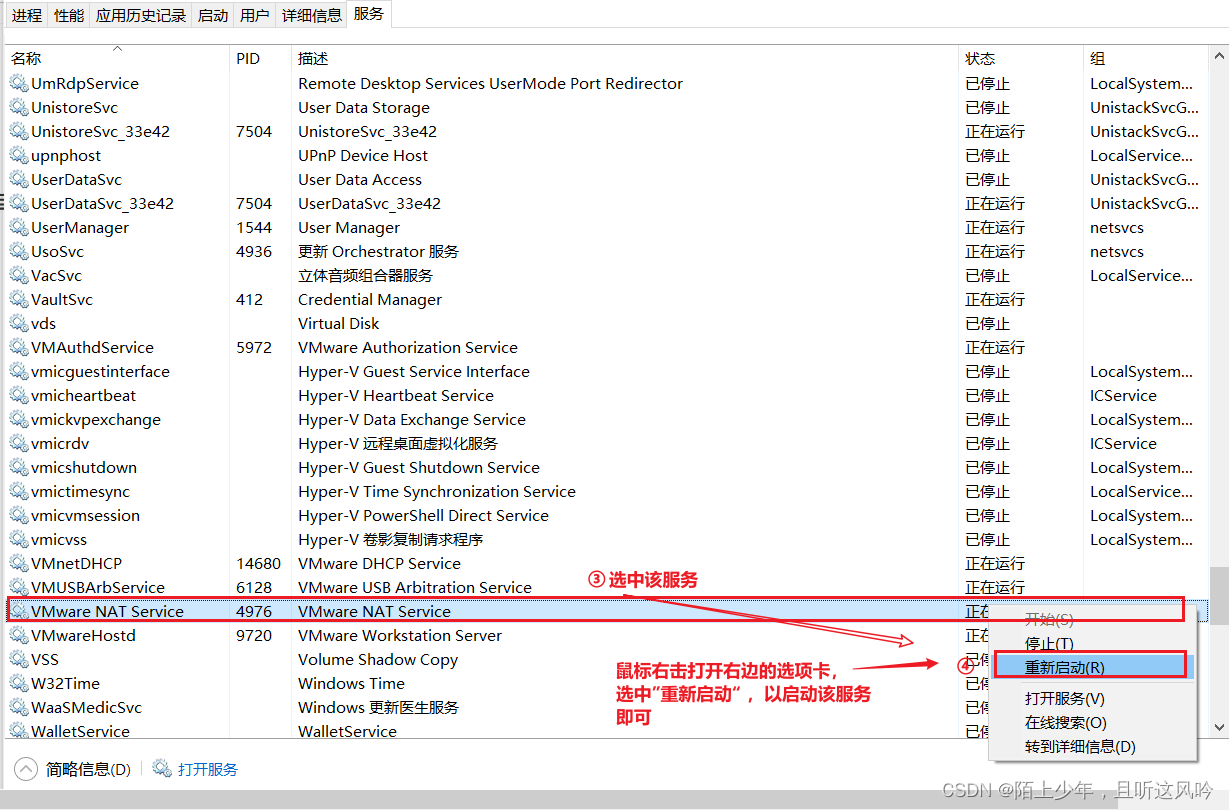Click the gear icon beside UnistoreSvc_33e42
The width and height of the screenshot is (1229, 810).
19,132
